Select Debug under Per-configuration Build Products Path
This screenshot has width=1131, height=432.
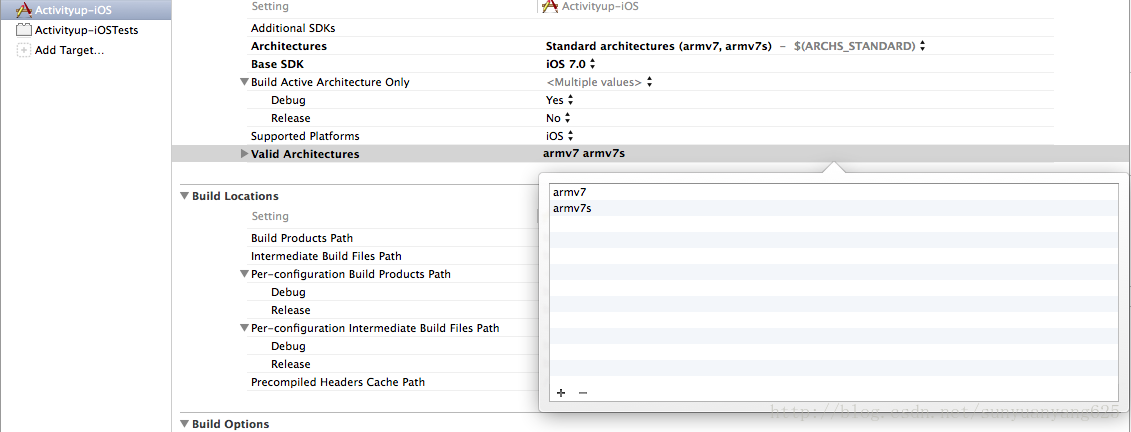click(289, 292)
